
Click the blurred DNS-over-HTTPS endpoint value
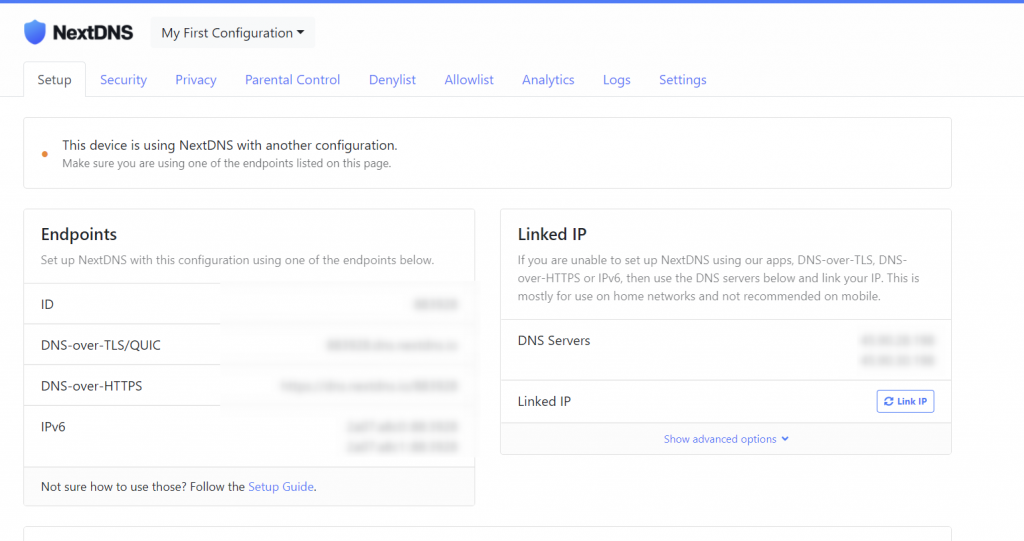(x=369, y=386)
